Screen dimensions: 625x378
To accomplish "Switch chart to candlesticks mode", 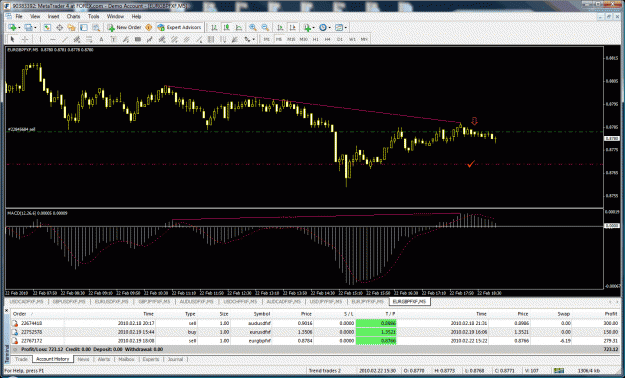I will [x=226, y=28].
